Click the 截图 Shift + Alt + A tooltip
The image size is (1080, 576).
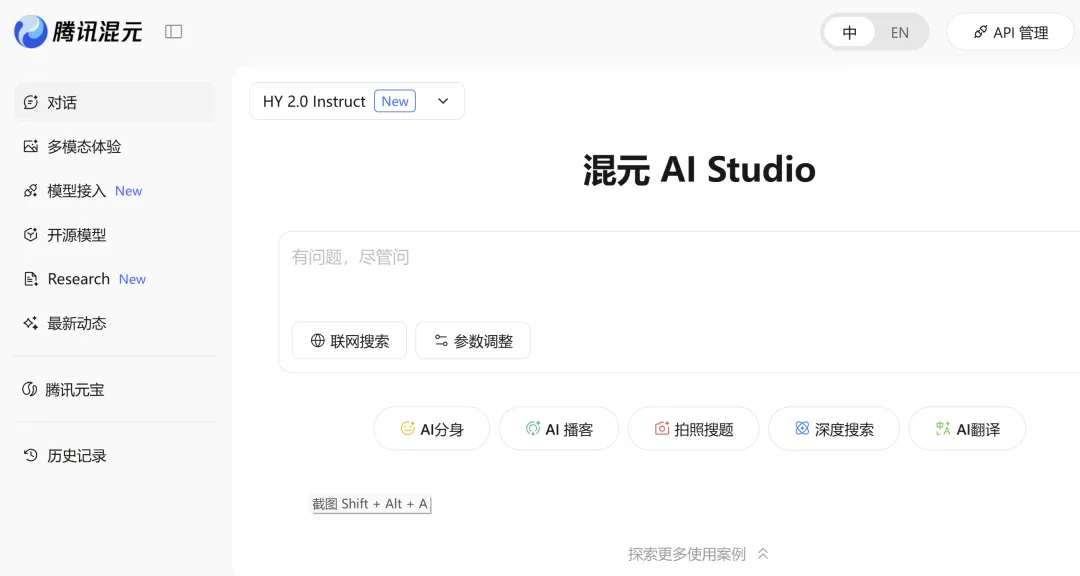click(371, 504)
